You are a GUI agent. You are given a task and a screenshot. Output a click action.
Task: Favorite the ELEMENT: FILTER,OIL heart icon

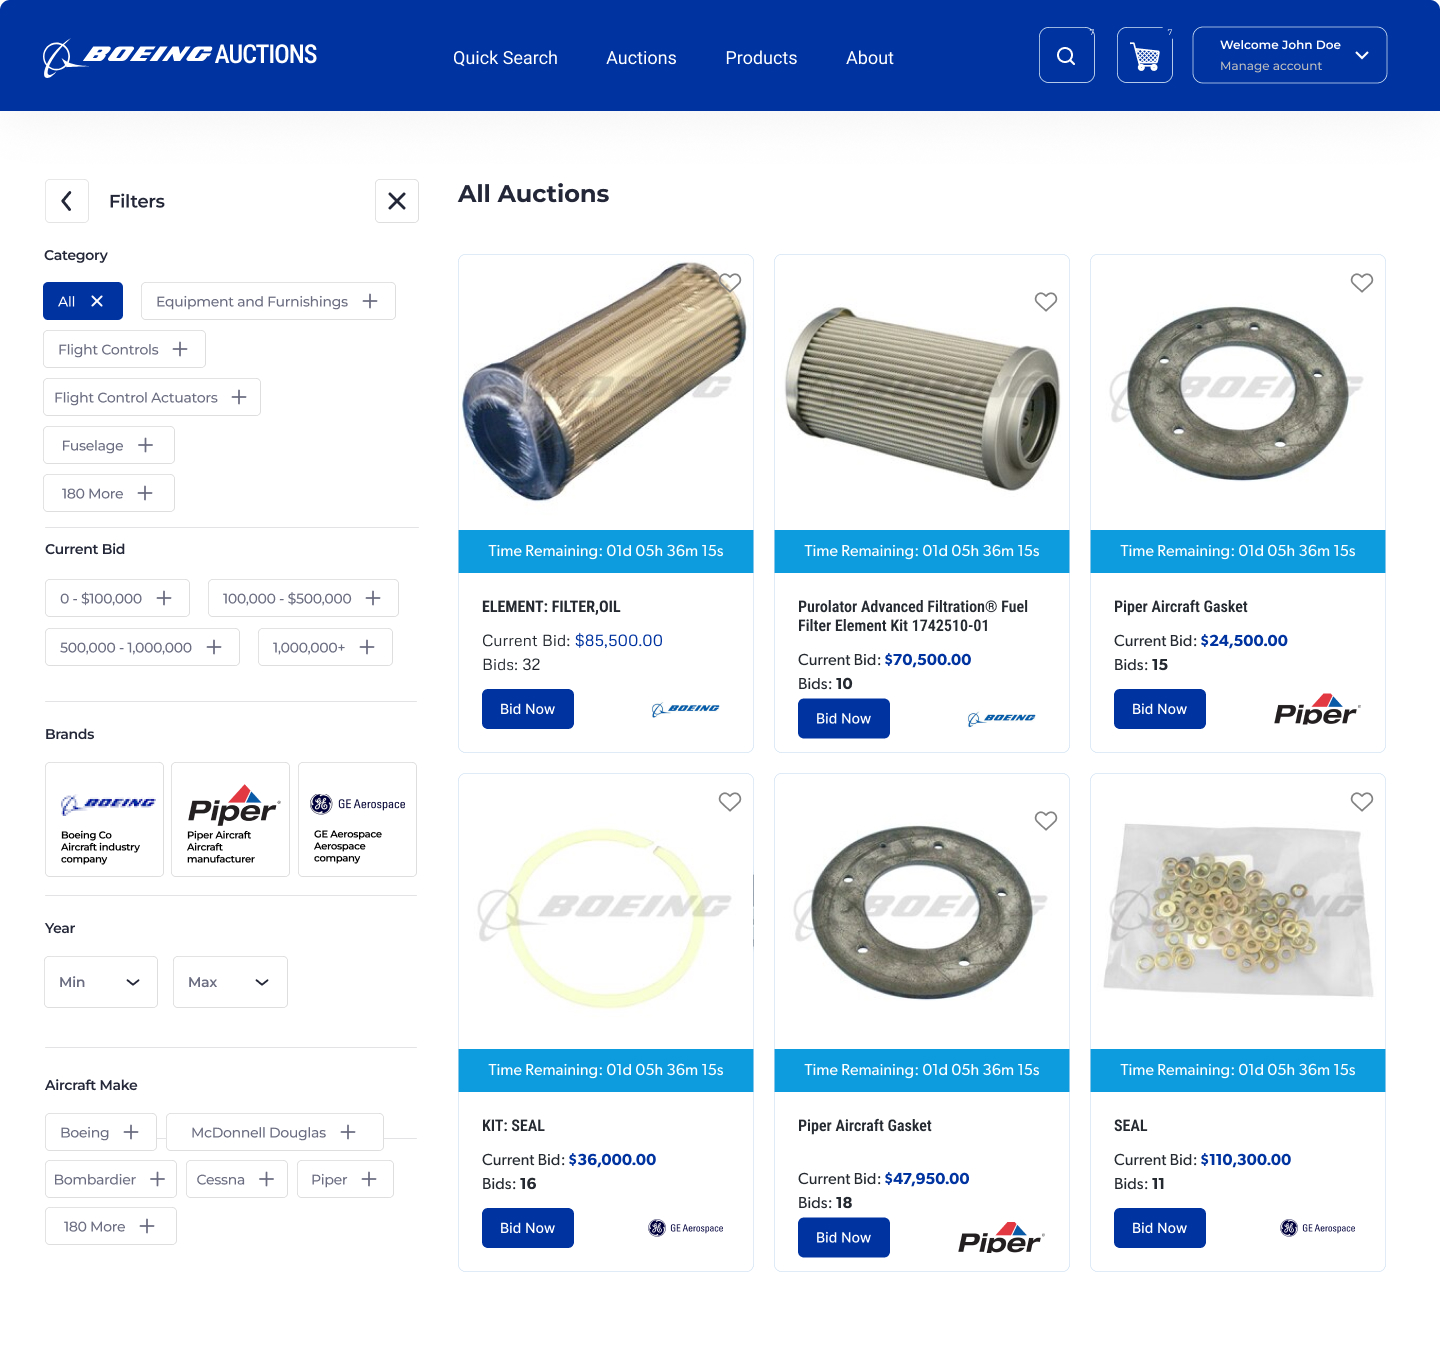coord(730,283)
